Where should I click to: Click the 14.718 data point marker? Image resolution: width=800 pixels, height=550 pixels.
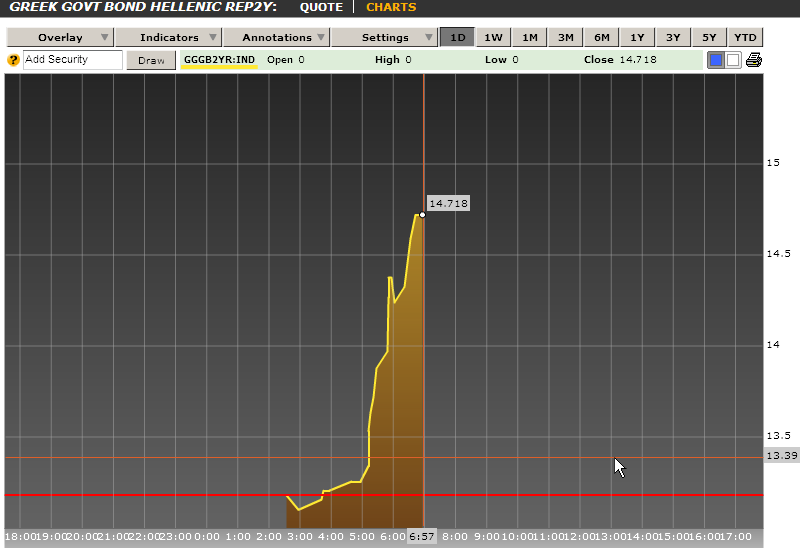422,215
